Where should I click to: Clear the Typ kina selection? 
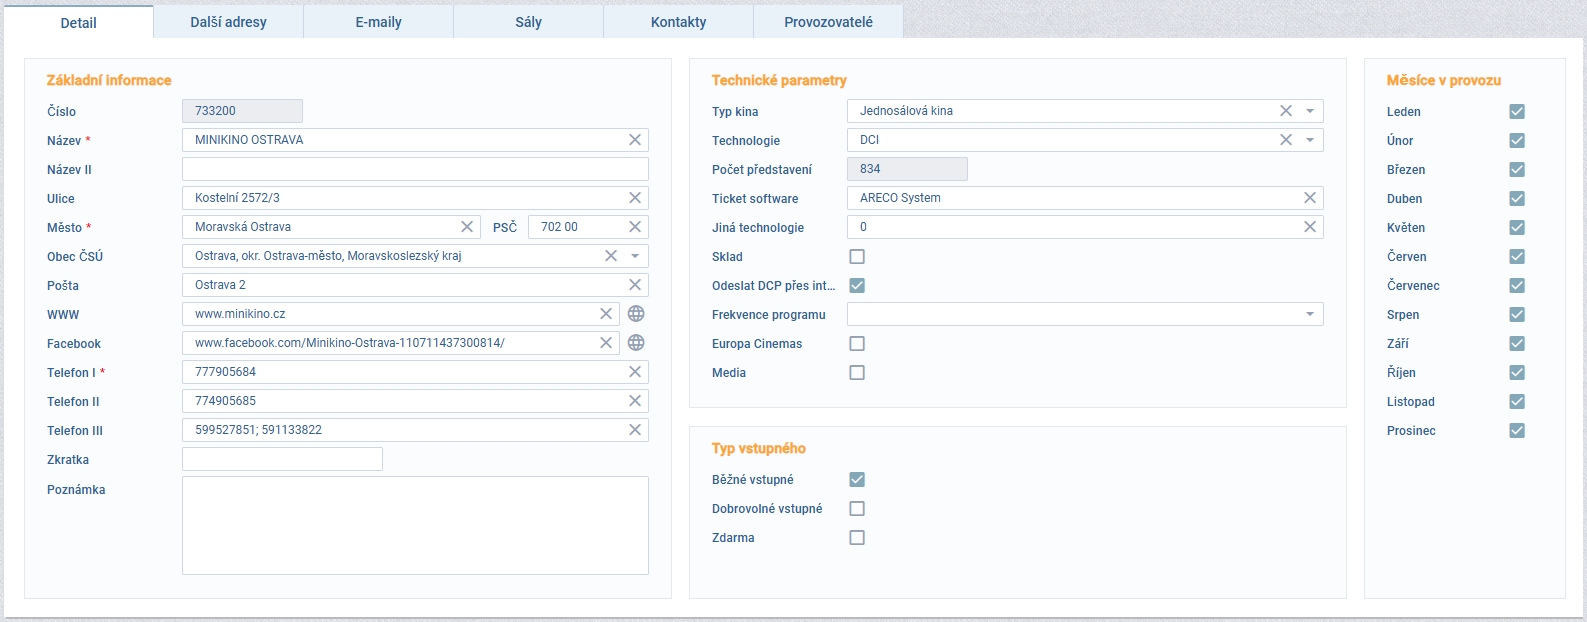(1286, 111)
